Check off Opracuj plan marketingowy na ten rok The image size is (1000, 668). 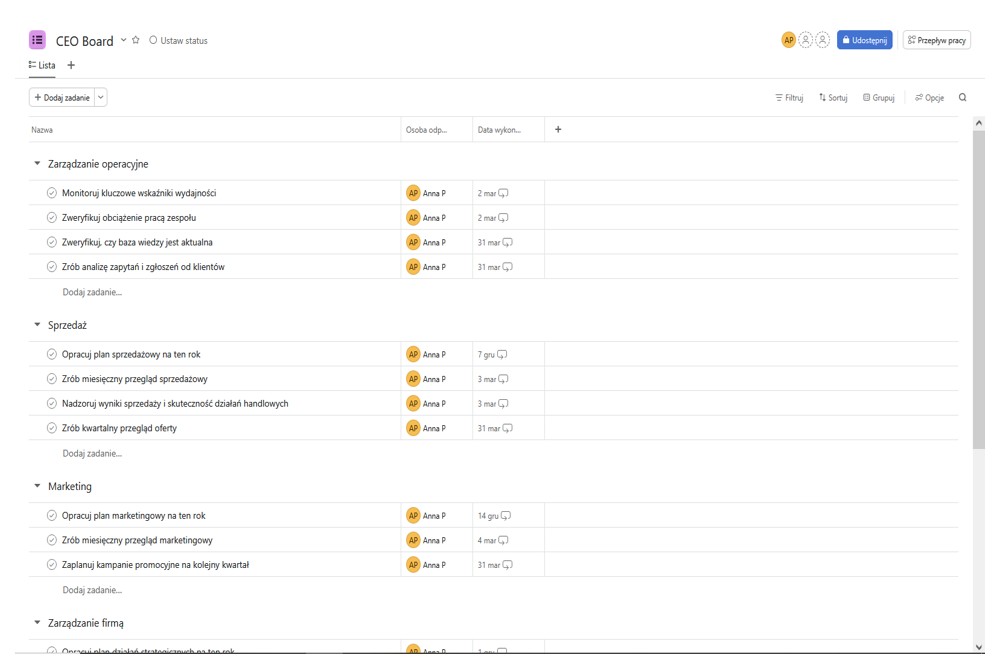pyautogui.click(x=52, y=516)
